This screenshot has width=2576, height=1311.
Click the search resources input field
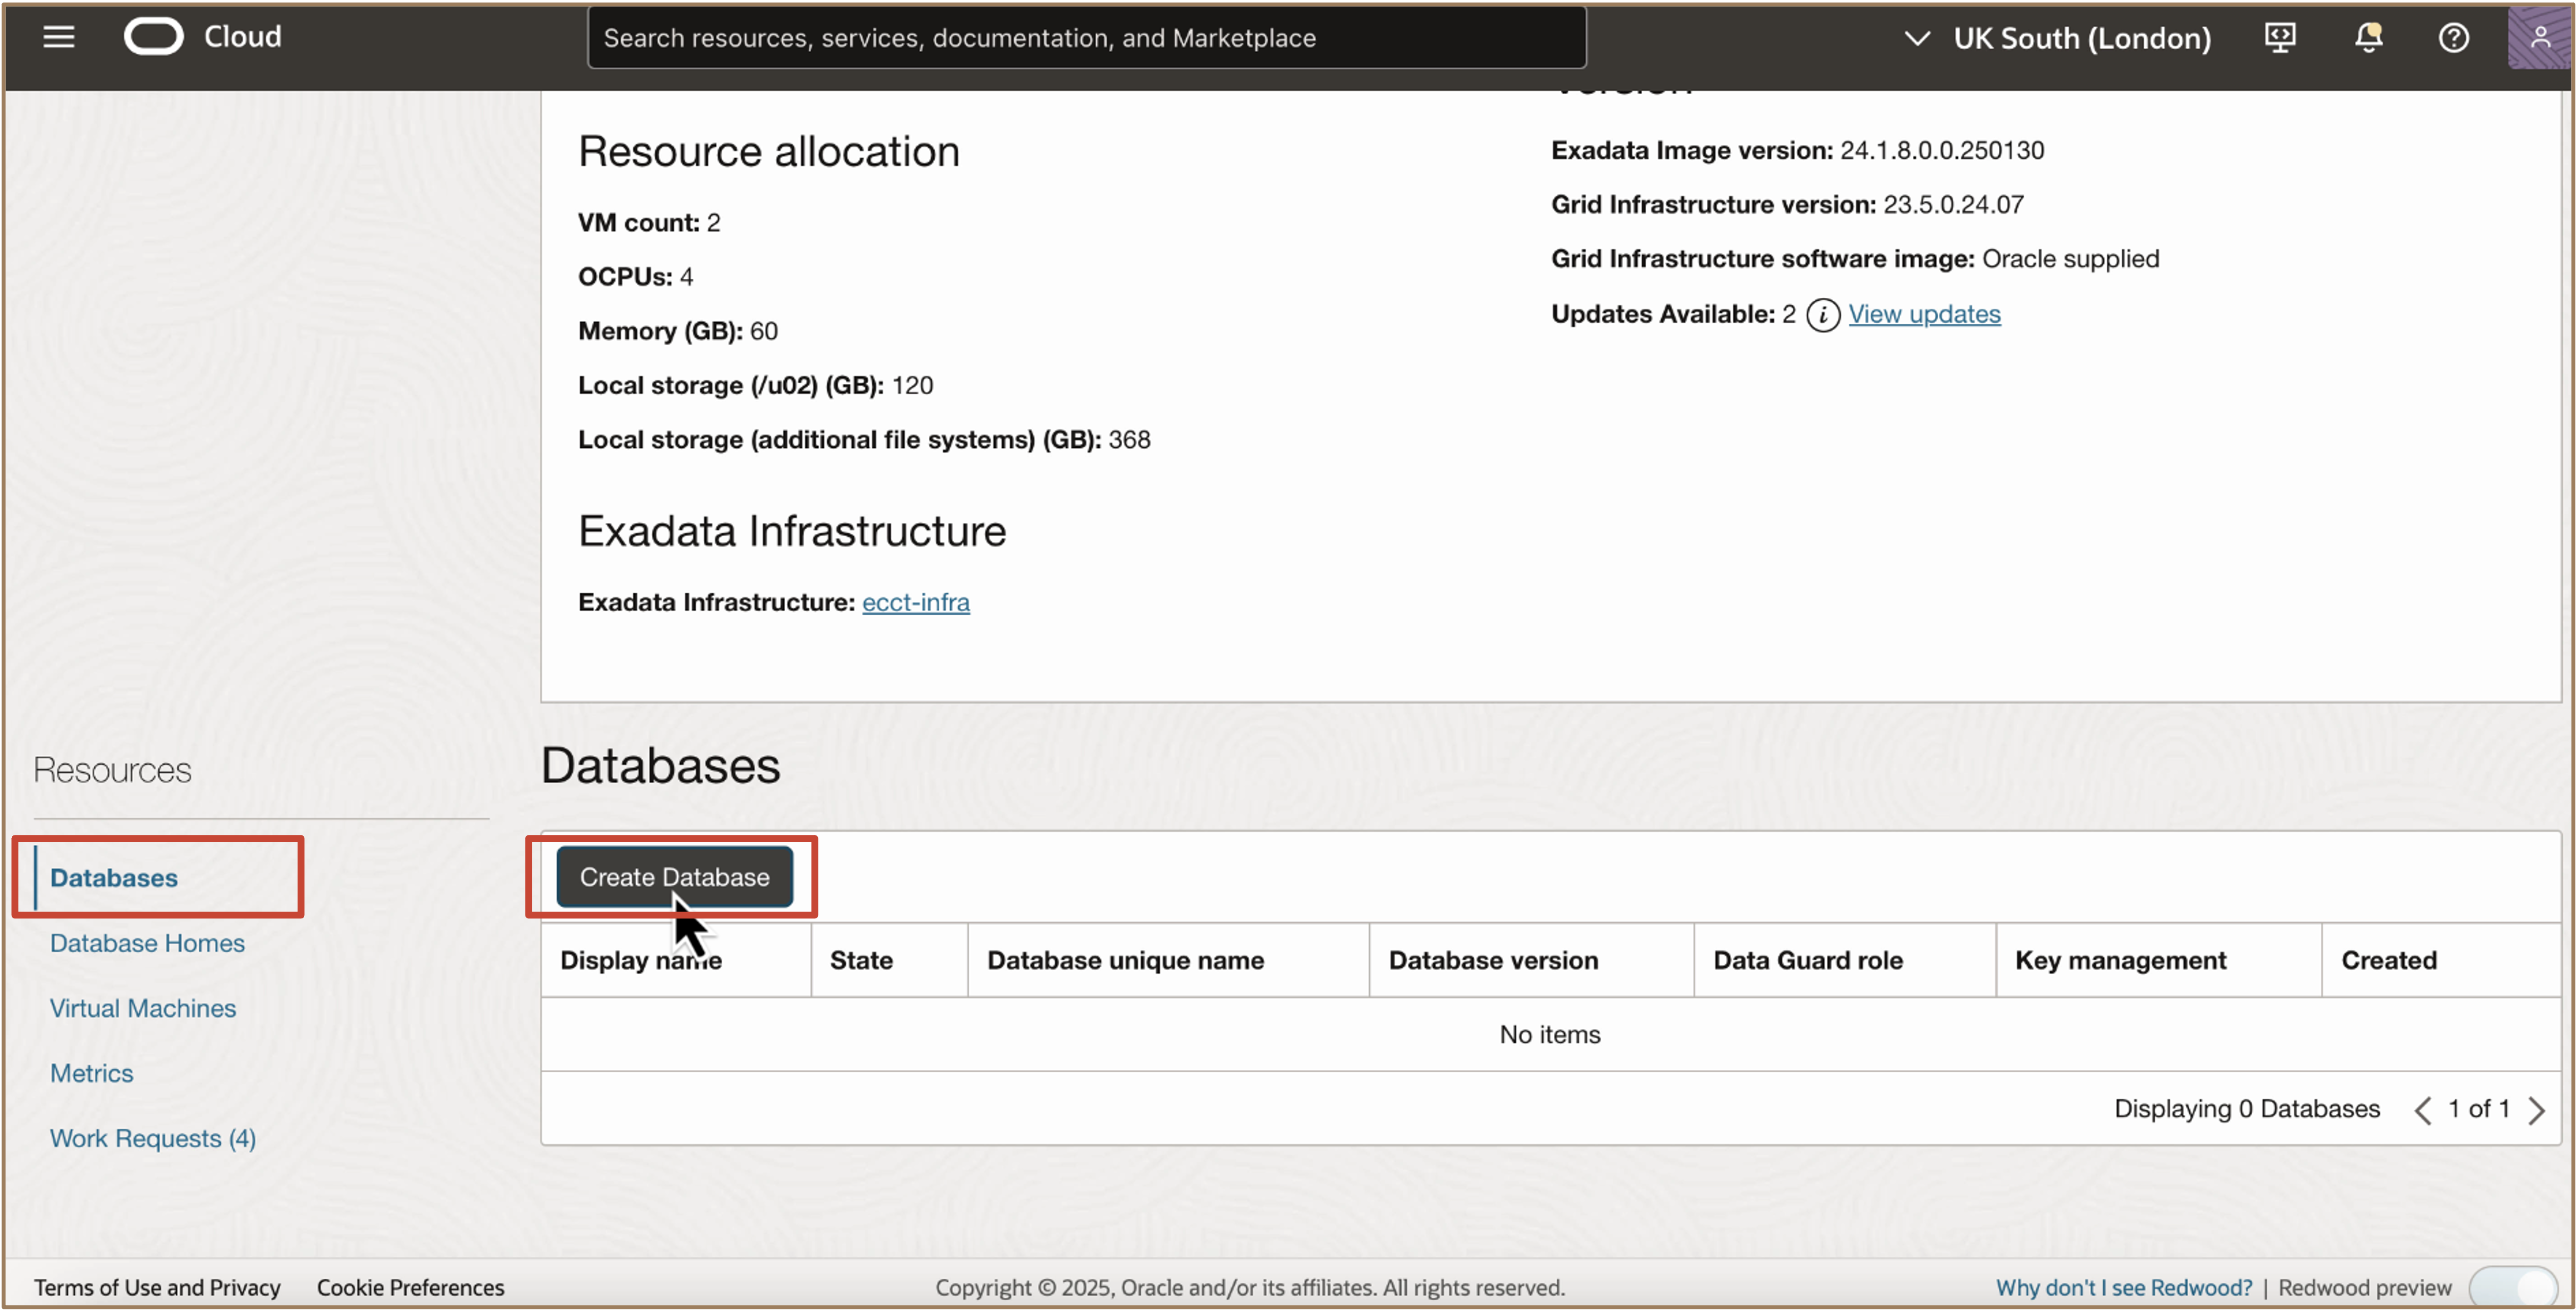1085,38
